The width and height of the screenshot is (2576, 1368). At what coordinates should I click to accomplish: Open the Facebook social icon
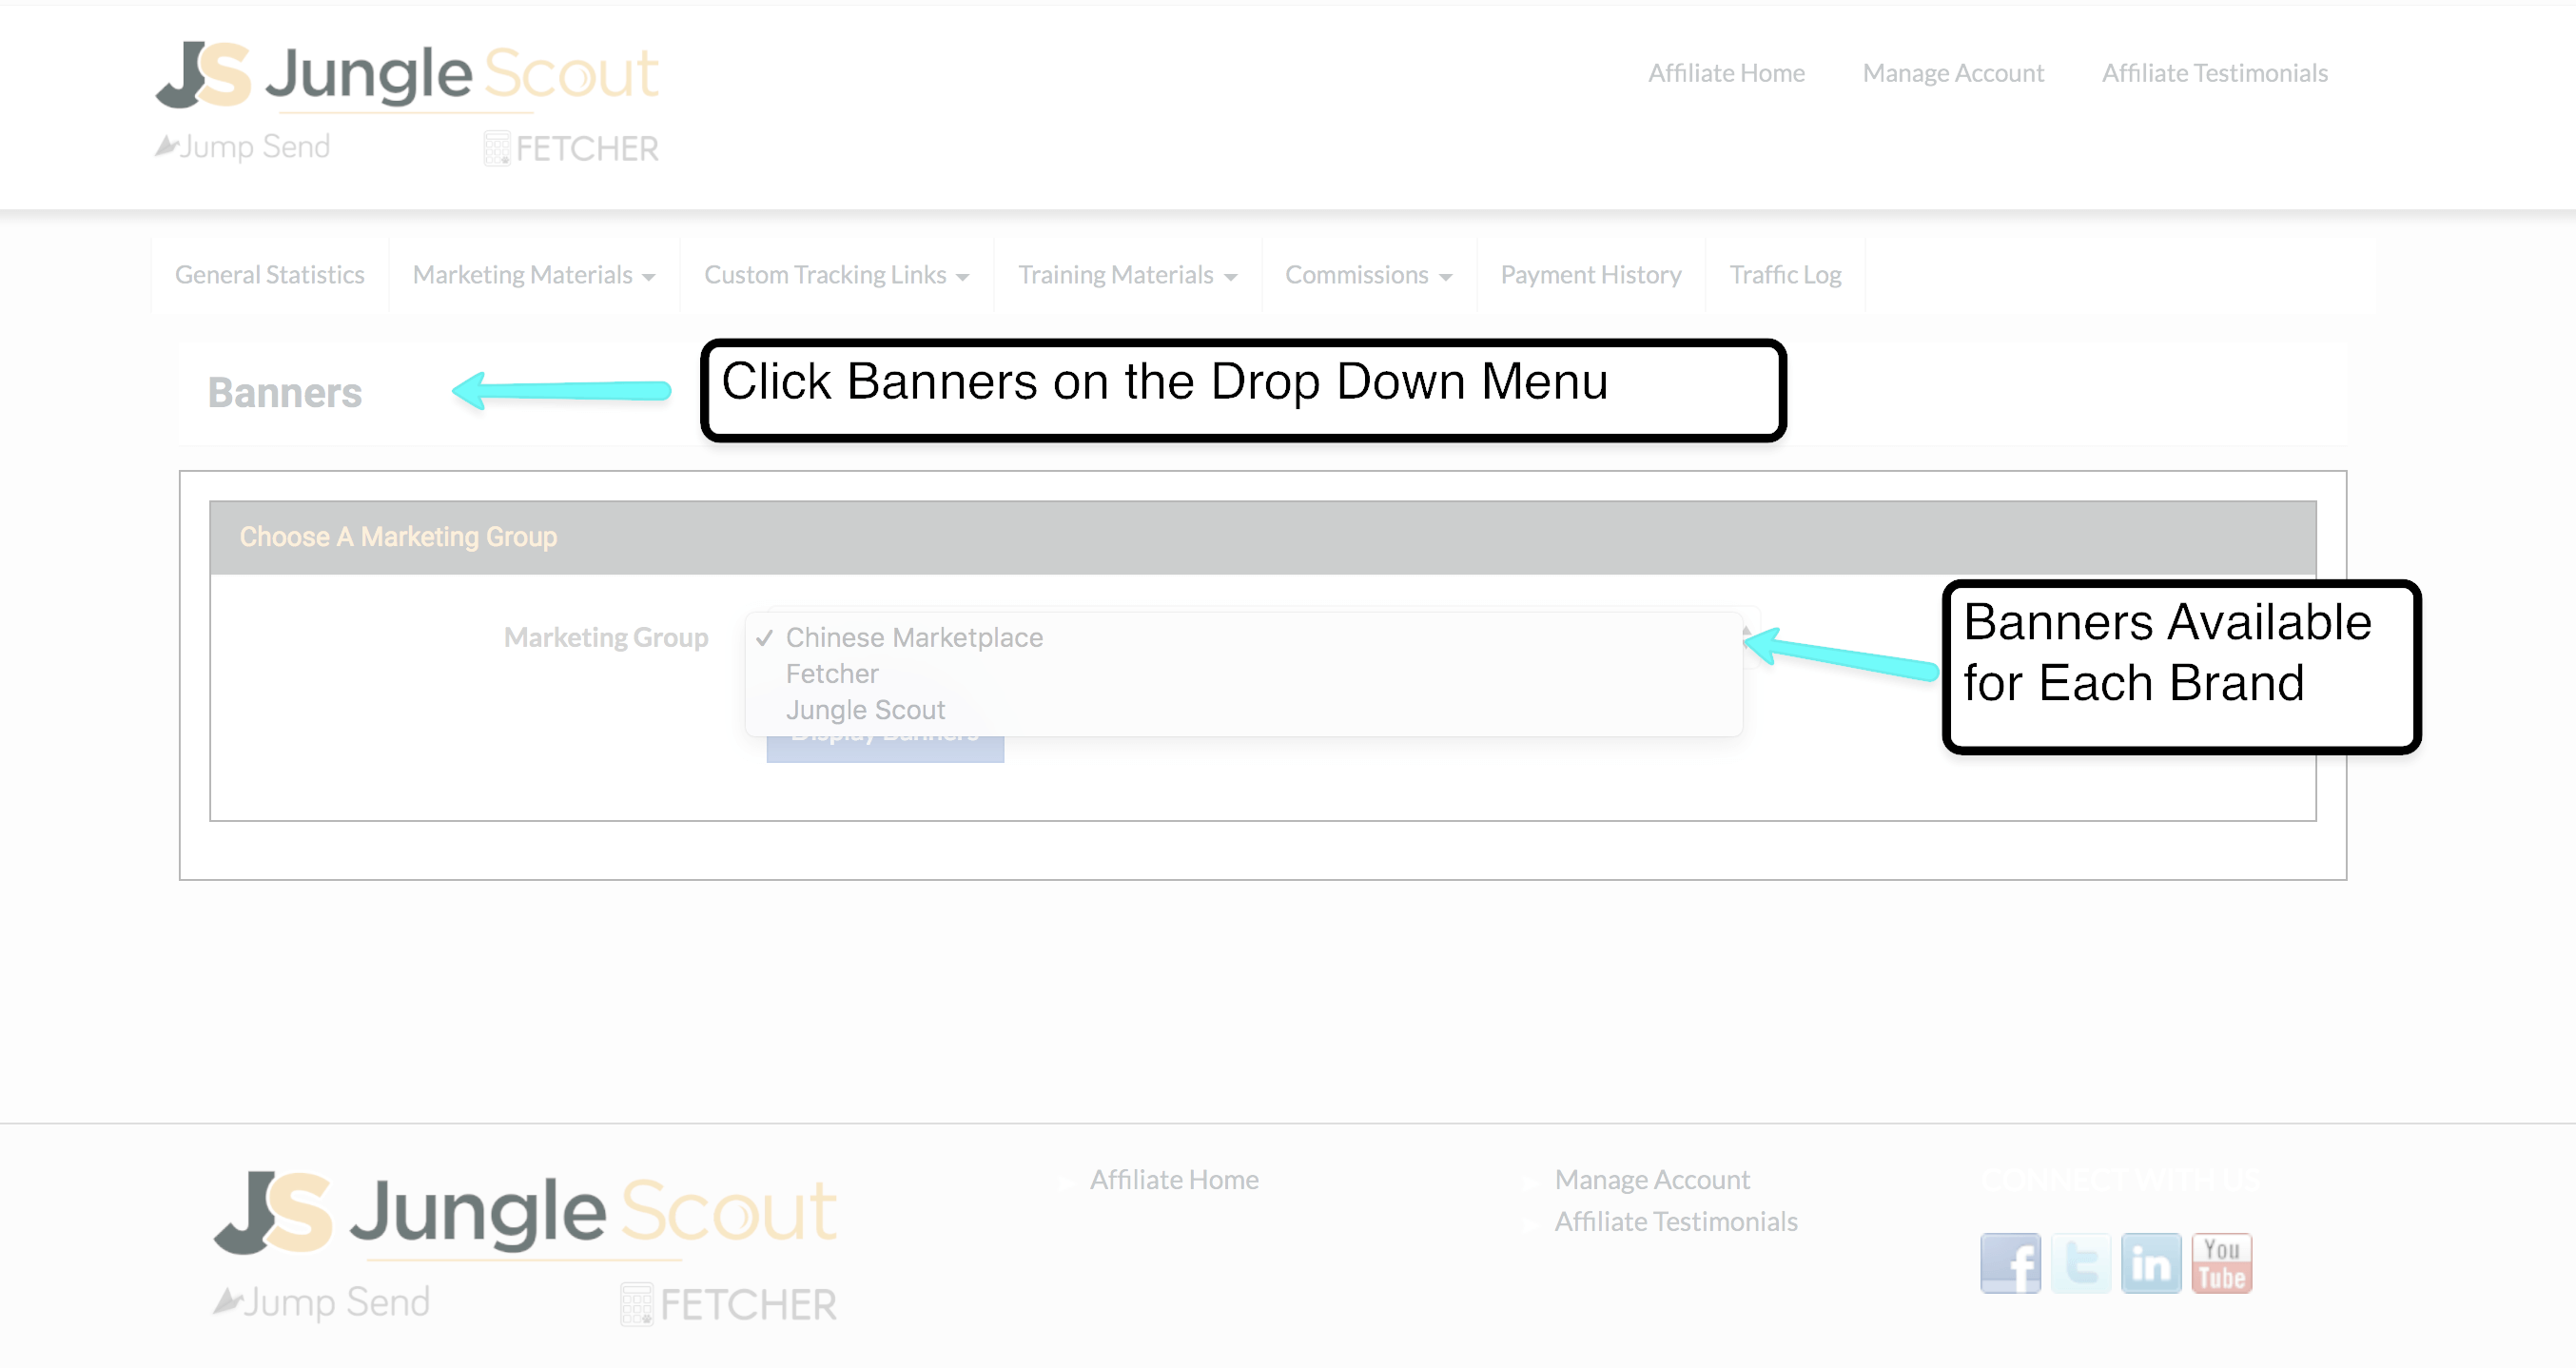point(2010,1263)
